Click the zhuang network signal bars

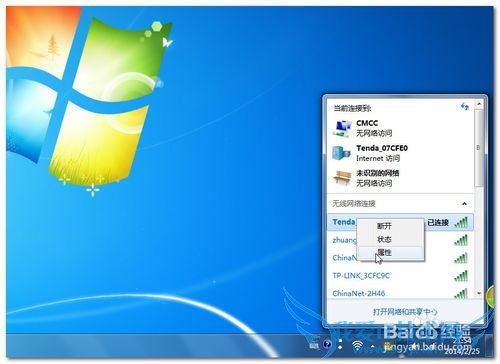[461, 240]
